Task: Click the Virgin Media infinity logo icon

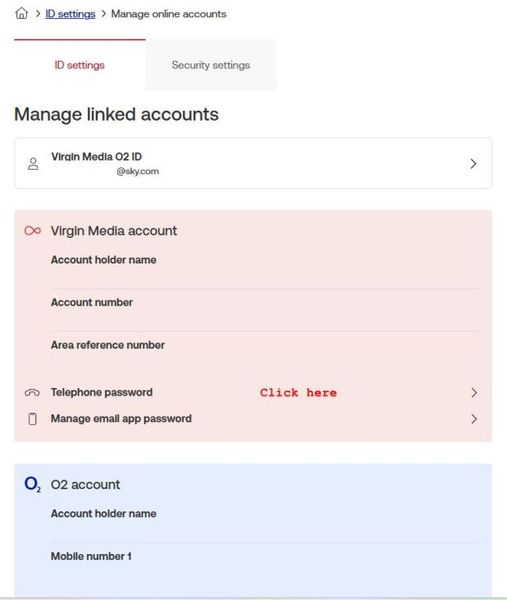Action: pos(33,231)
